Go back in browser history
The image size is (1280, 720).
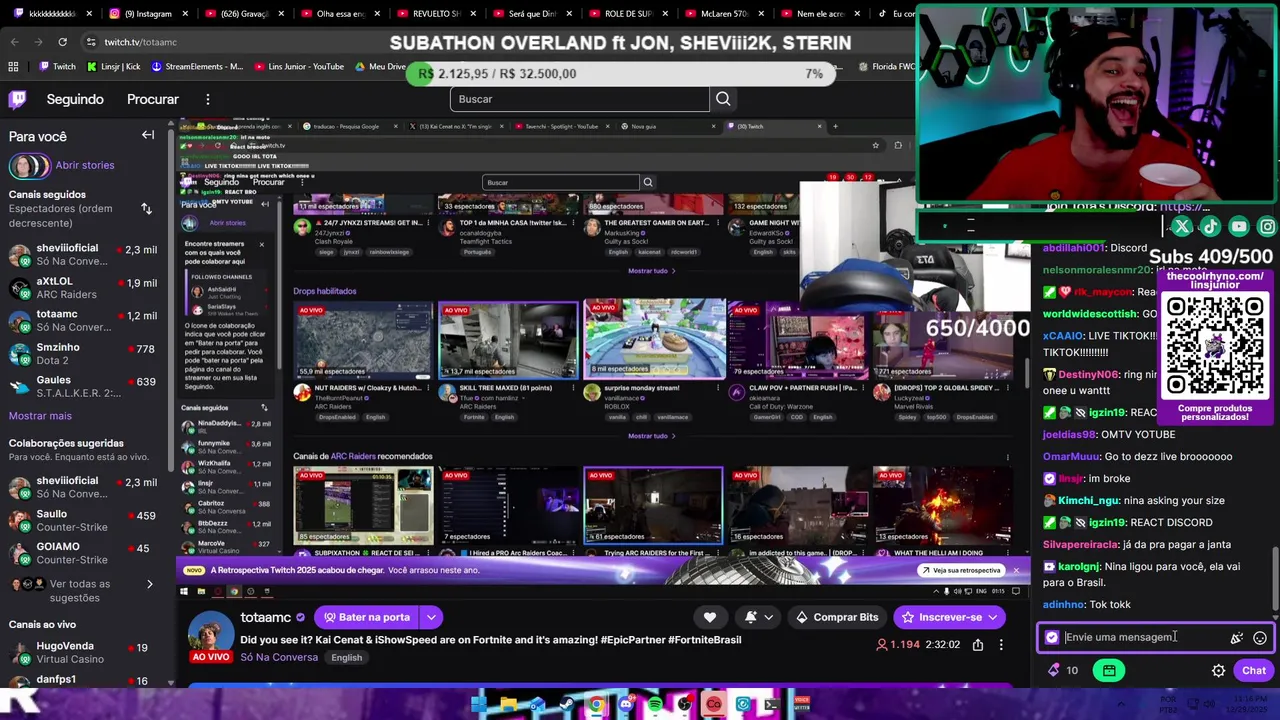tap(14, 42)
